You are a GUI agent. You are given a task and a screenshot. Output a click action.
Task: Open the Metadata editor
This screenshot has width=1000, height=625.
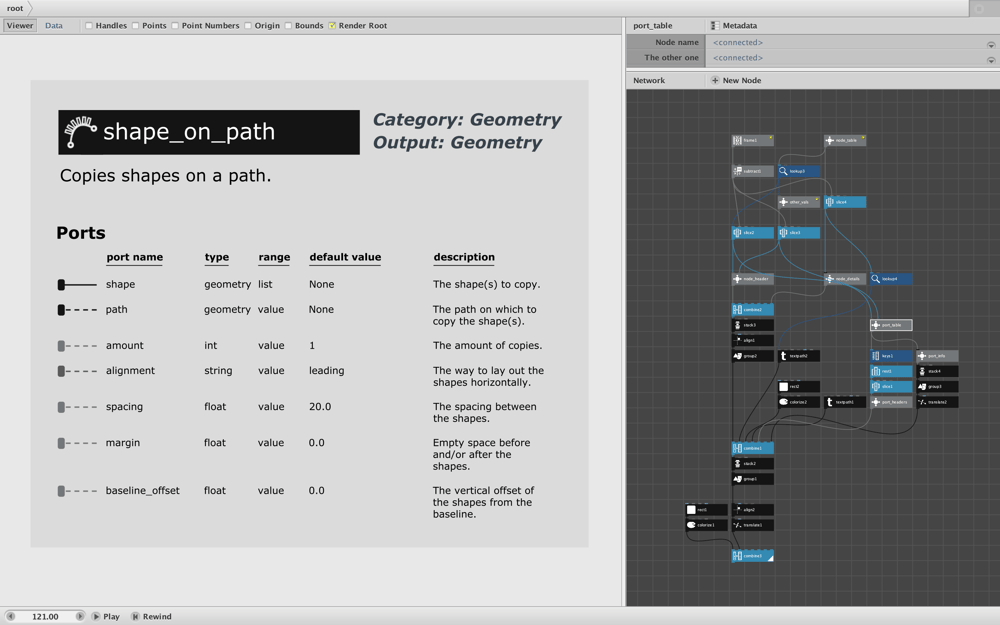click(x=734, y=26)
